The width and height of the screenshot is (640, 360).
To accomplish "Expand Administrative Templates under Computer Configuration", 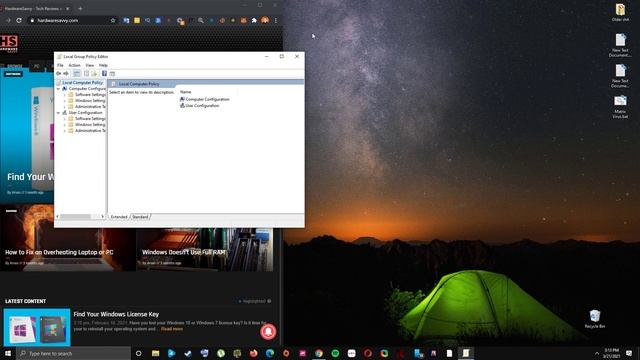I will [x=64, y=107].
